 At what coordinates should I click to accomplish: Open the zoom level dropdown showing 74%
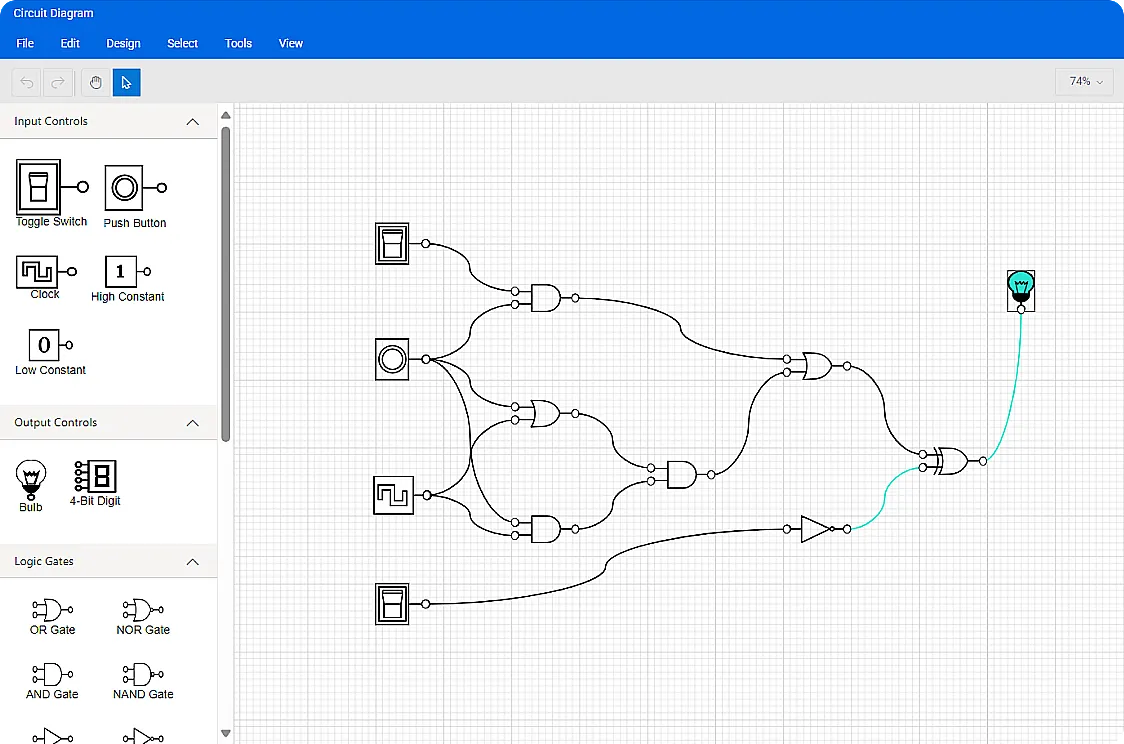[1084, 81]
